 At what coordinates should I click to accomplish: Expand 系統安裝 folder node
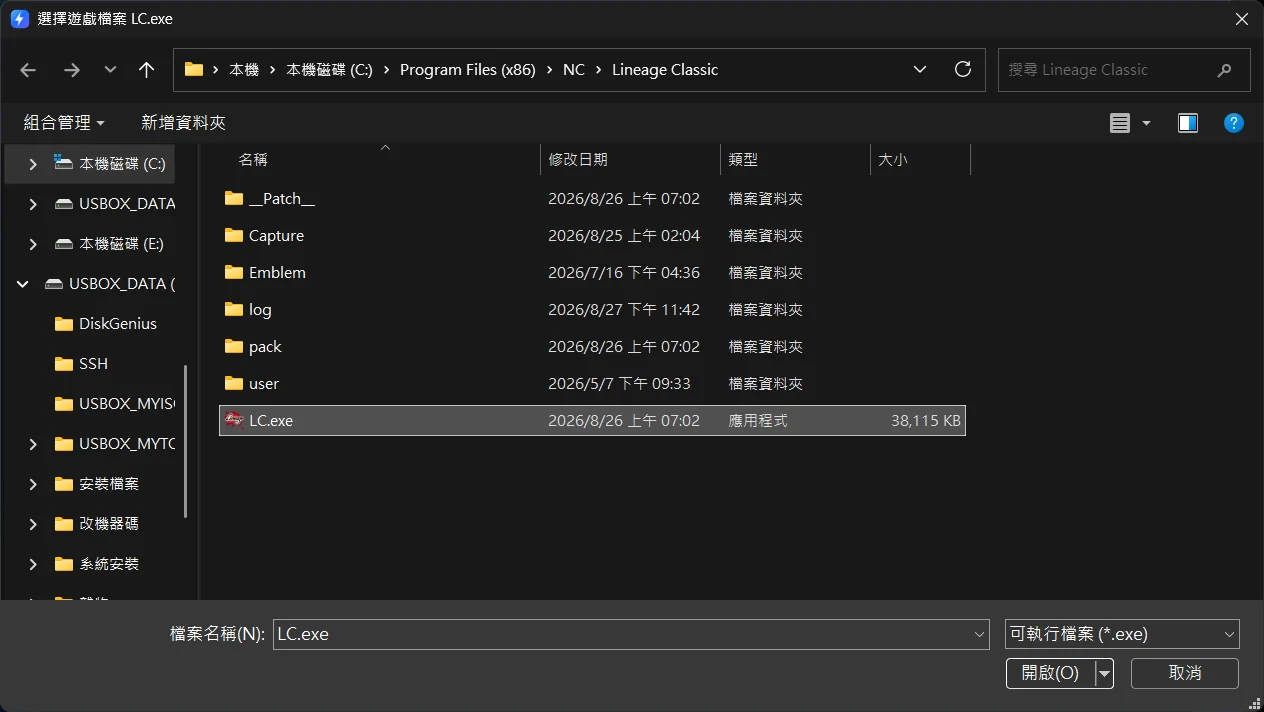click(33, 564)
